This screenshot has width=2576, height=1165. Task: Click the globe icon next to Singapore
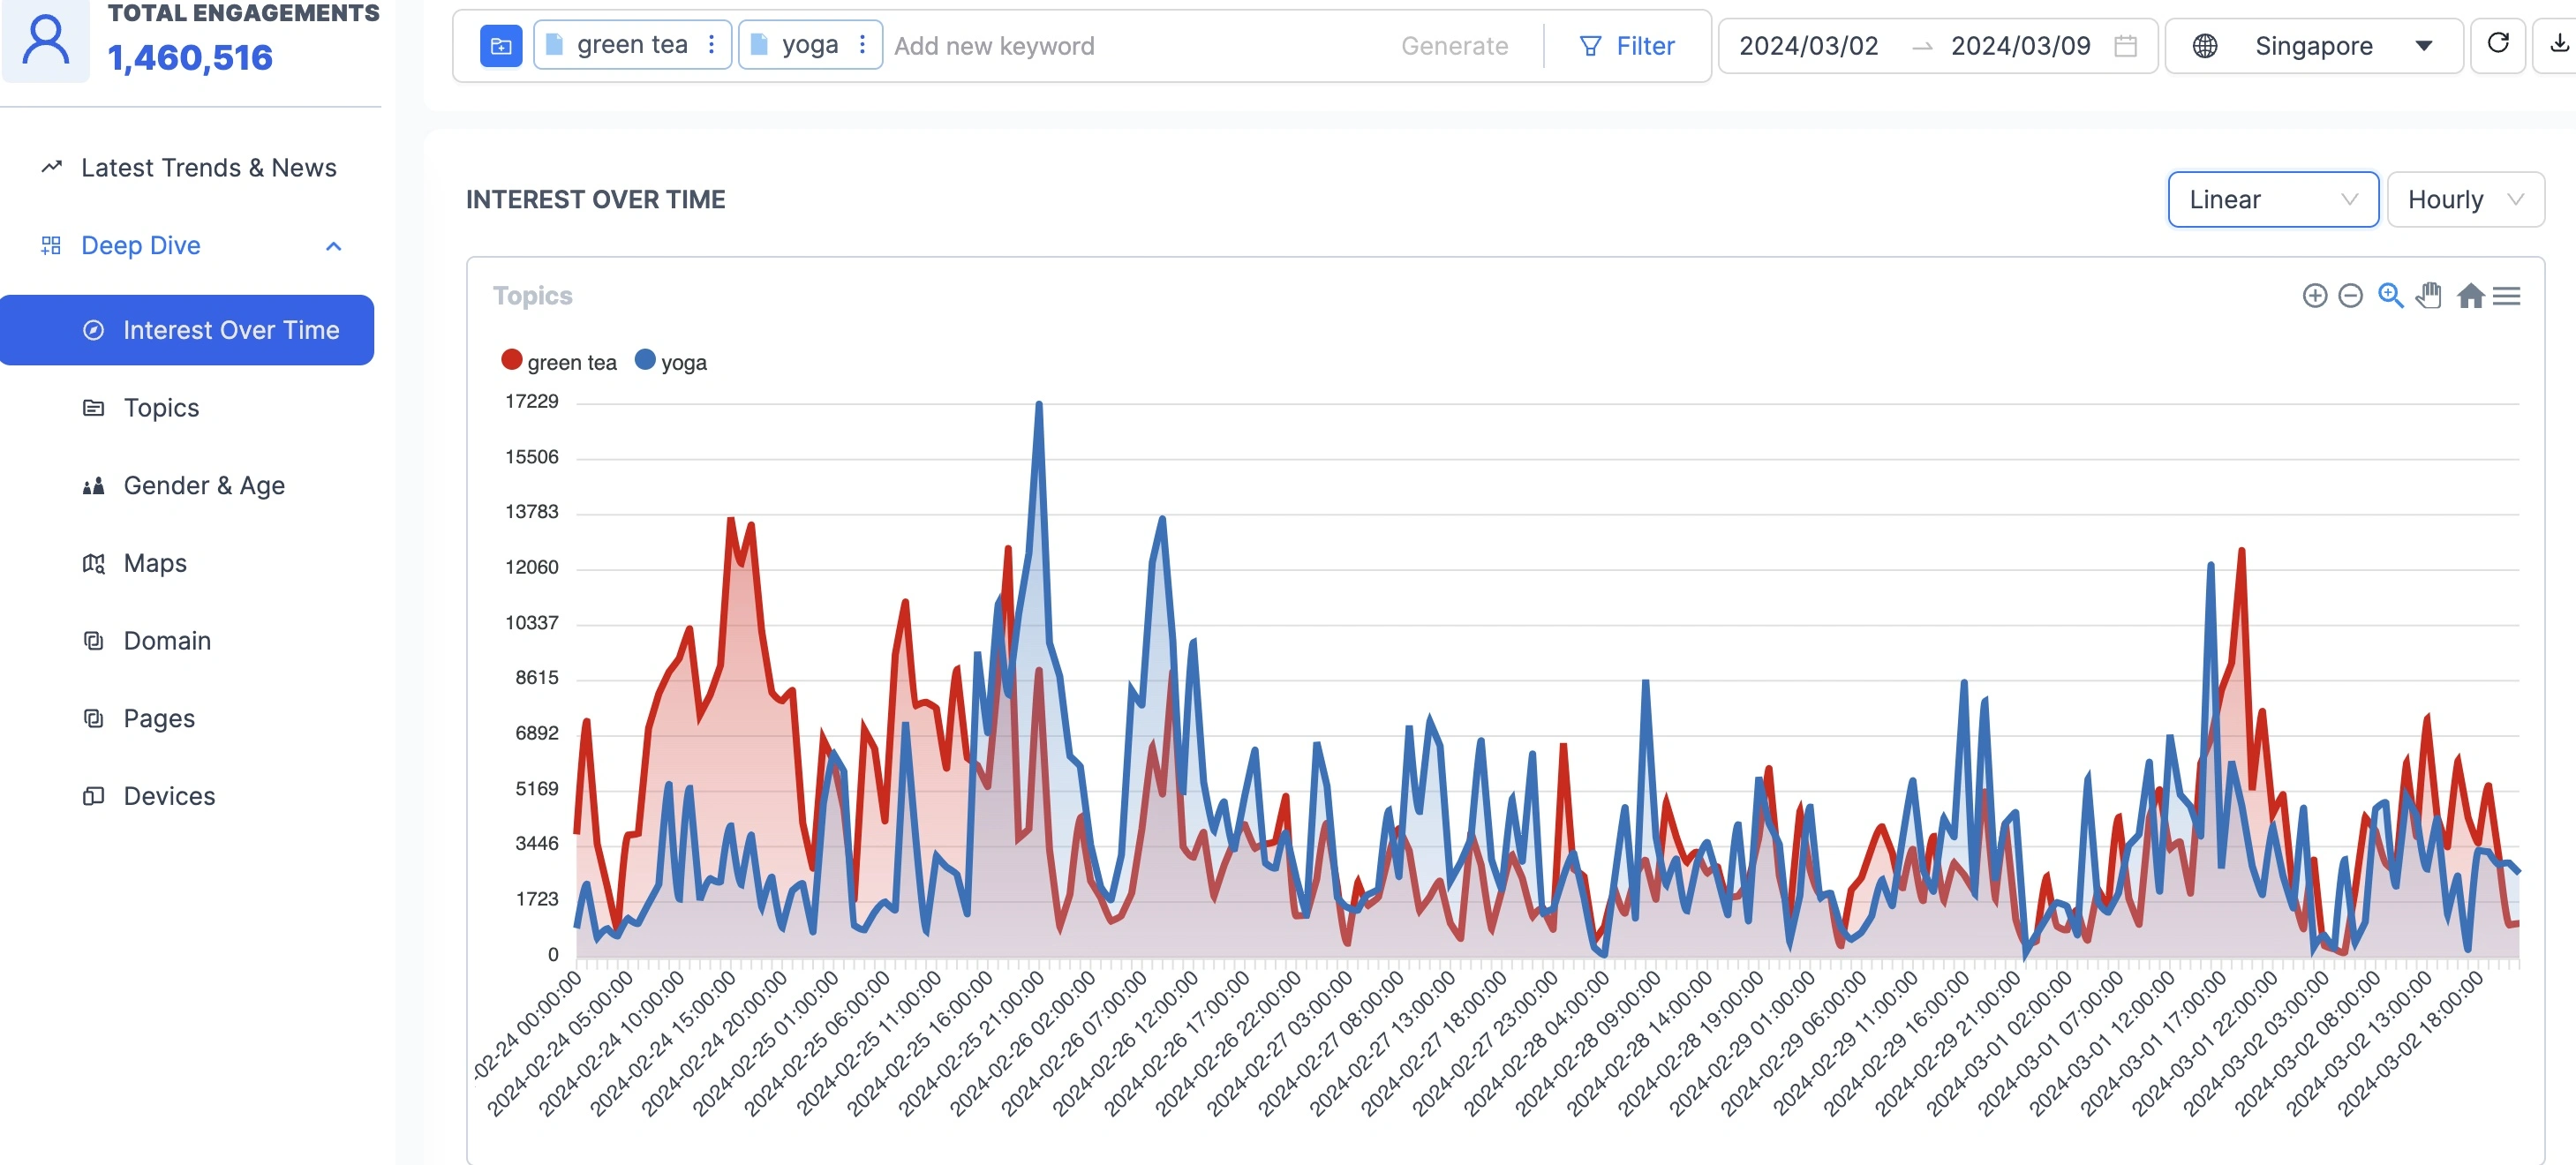pos(2205,46)
